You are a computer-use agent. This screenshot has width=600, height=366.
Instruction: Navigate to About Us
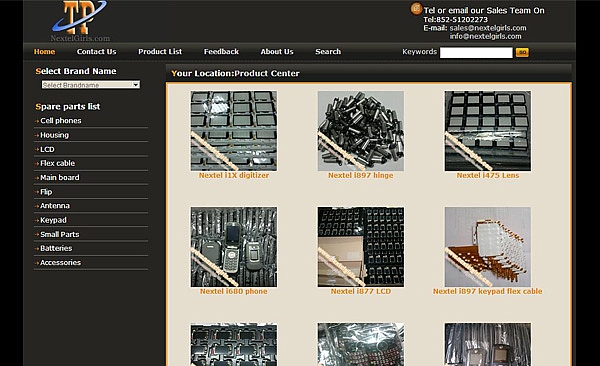click(x=277, y=52)
